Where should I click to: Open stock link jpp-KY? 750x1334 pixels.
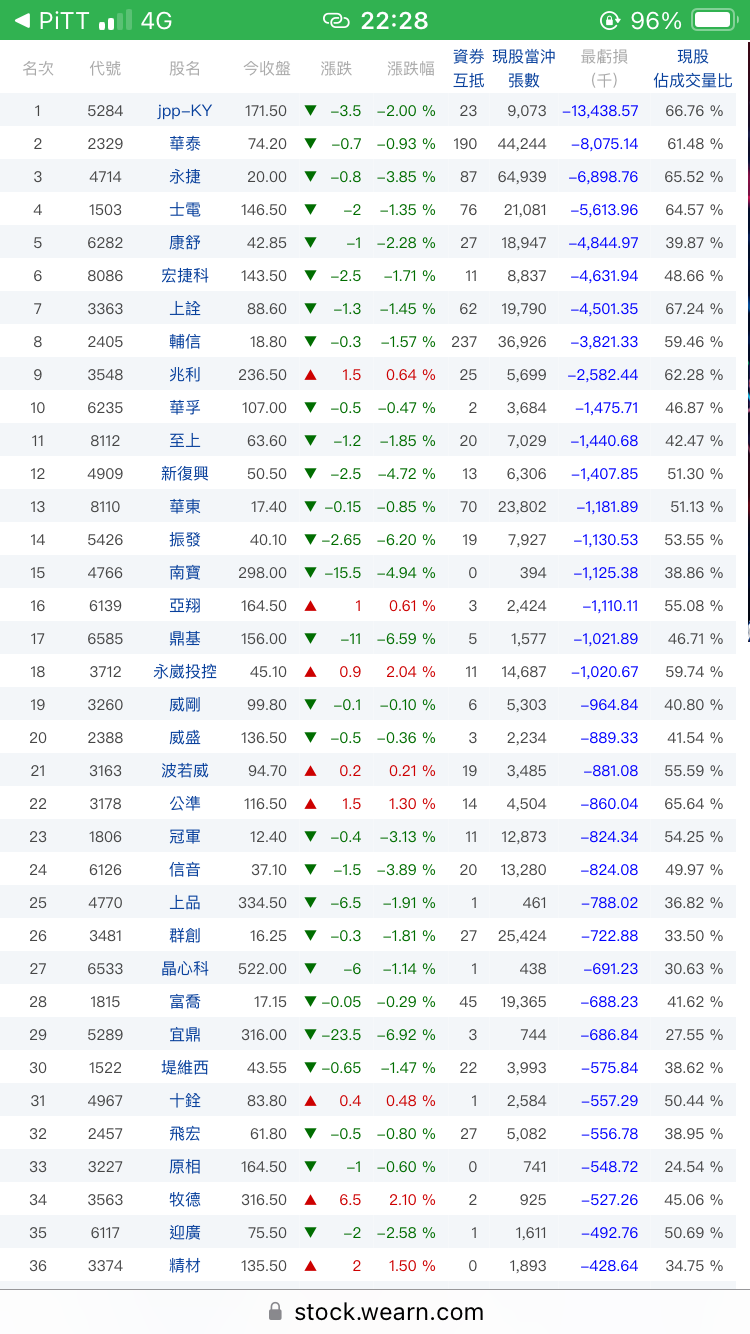click(x=185, y=111)
